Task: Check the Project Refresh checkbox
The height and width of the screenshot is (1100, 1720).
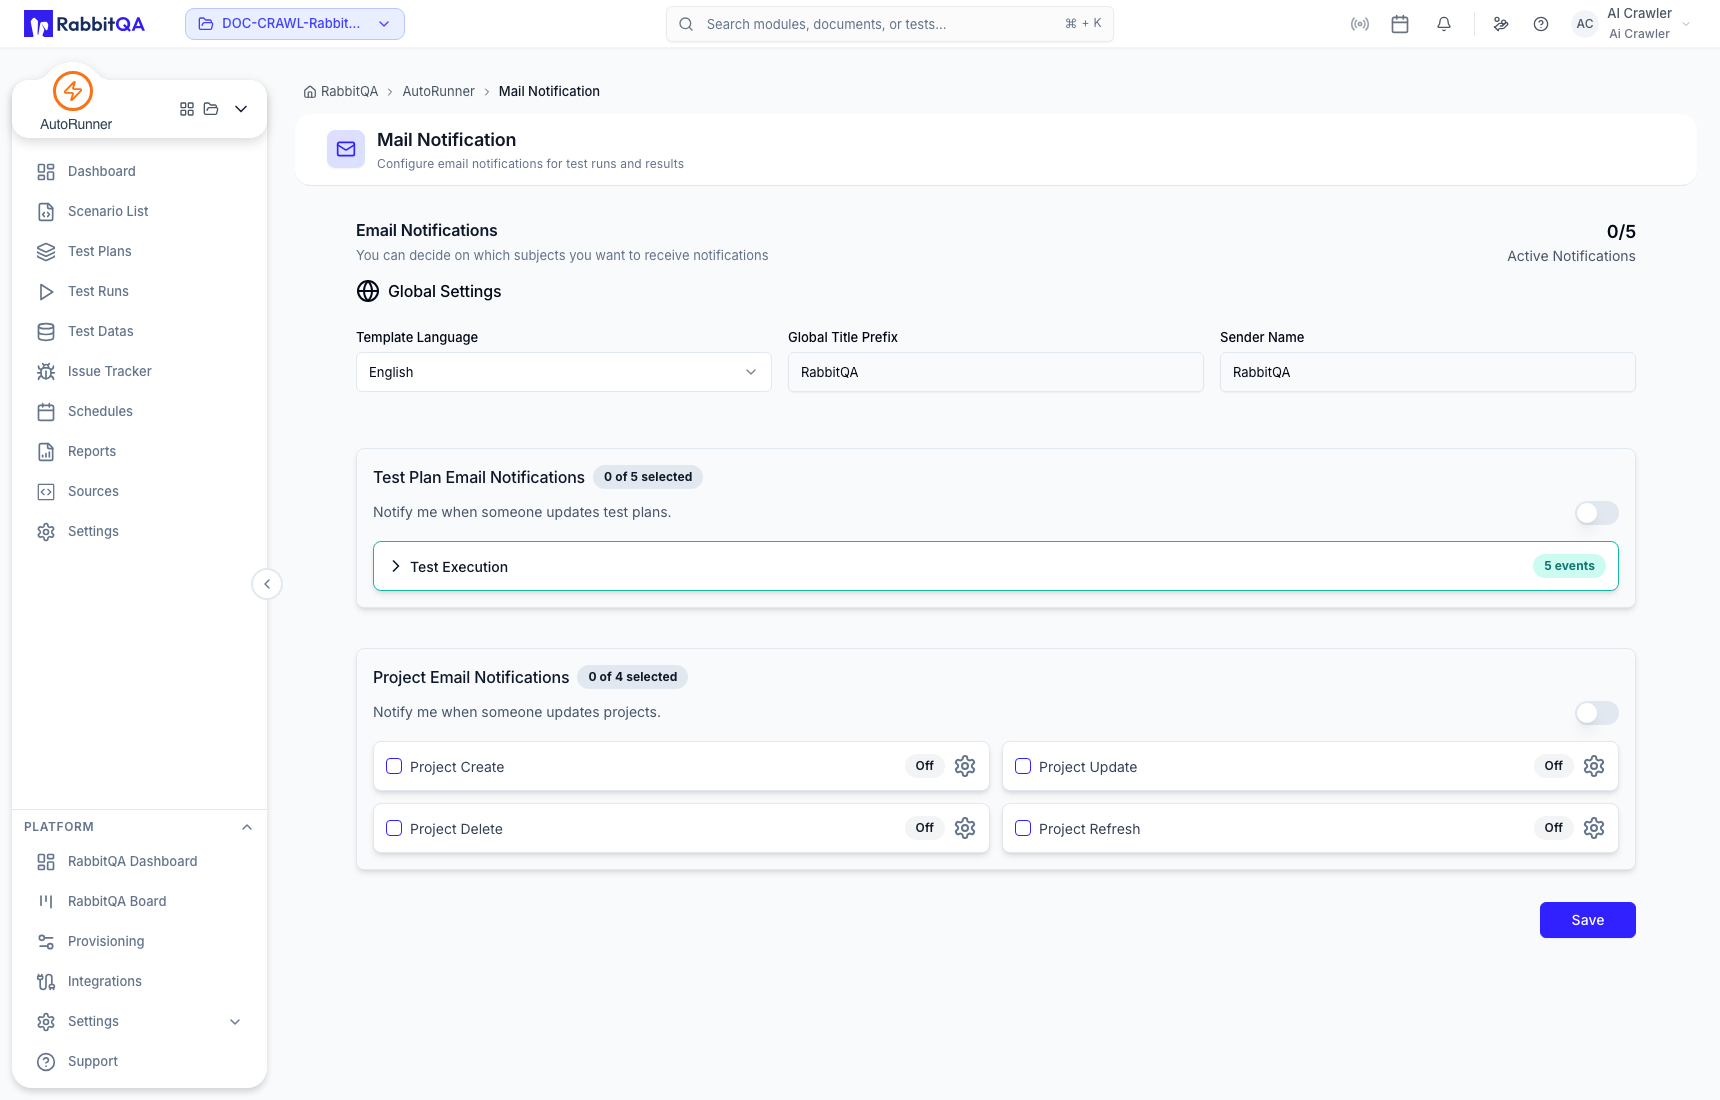Action: pyautogui.click(x=1023, y=828)
